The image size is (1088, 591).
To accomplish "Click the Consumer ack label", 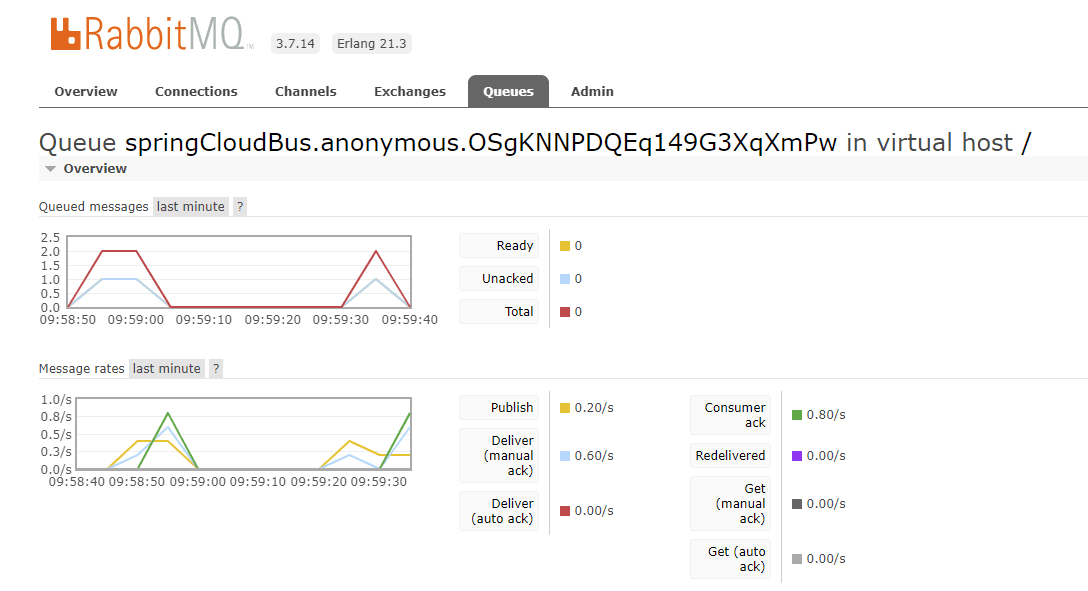I will [x=731, y=415].
